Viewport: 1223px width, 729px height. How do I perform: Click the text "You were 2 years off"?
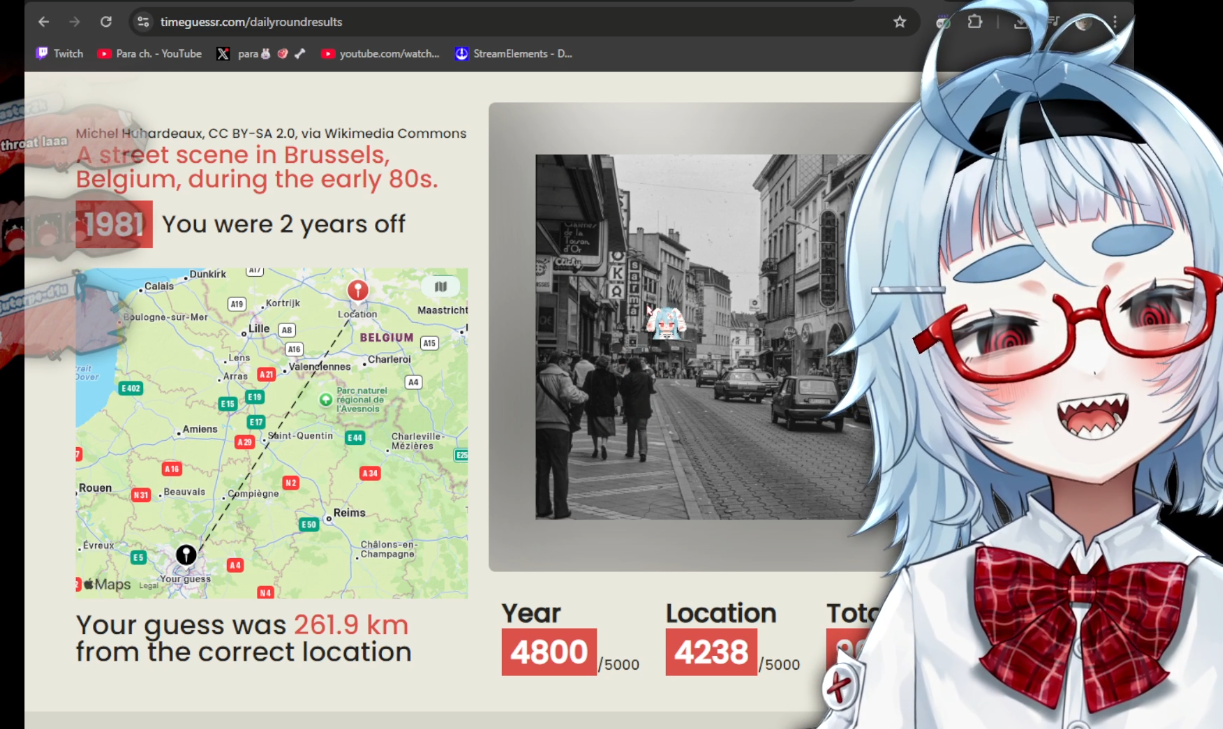click(x=284, y=224)
